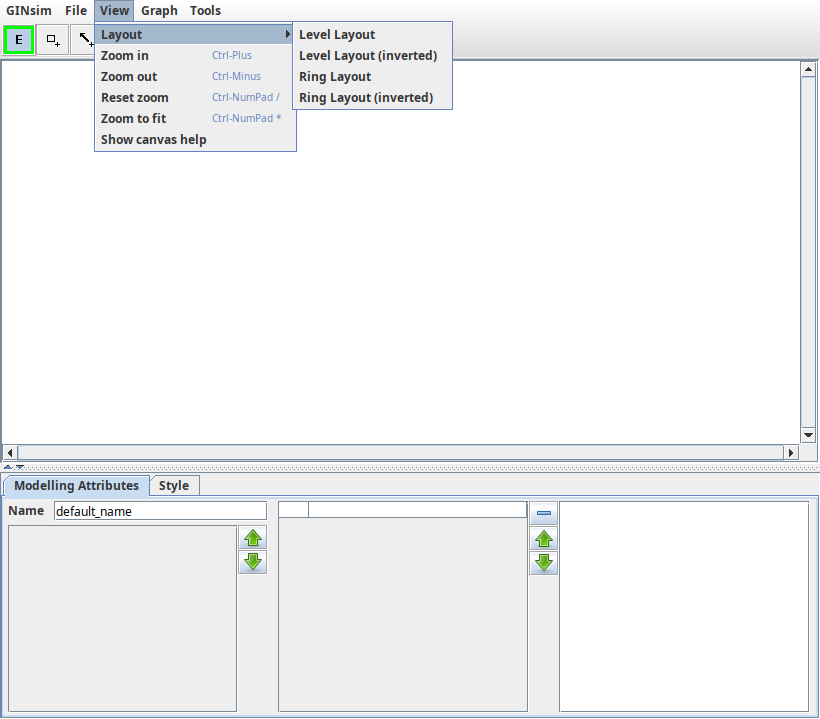Click the green up arrow beside the Name list
This screenshot has height=719, width=820.
253,538
